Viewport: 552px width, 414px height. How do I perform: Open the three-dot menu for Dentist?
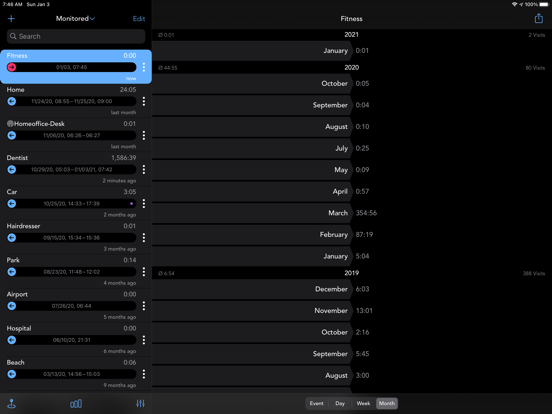pyautogui.click(x=144, y=170)
